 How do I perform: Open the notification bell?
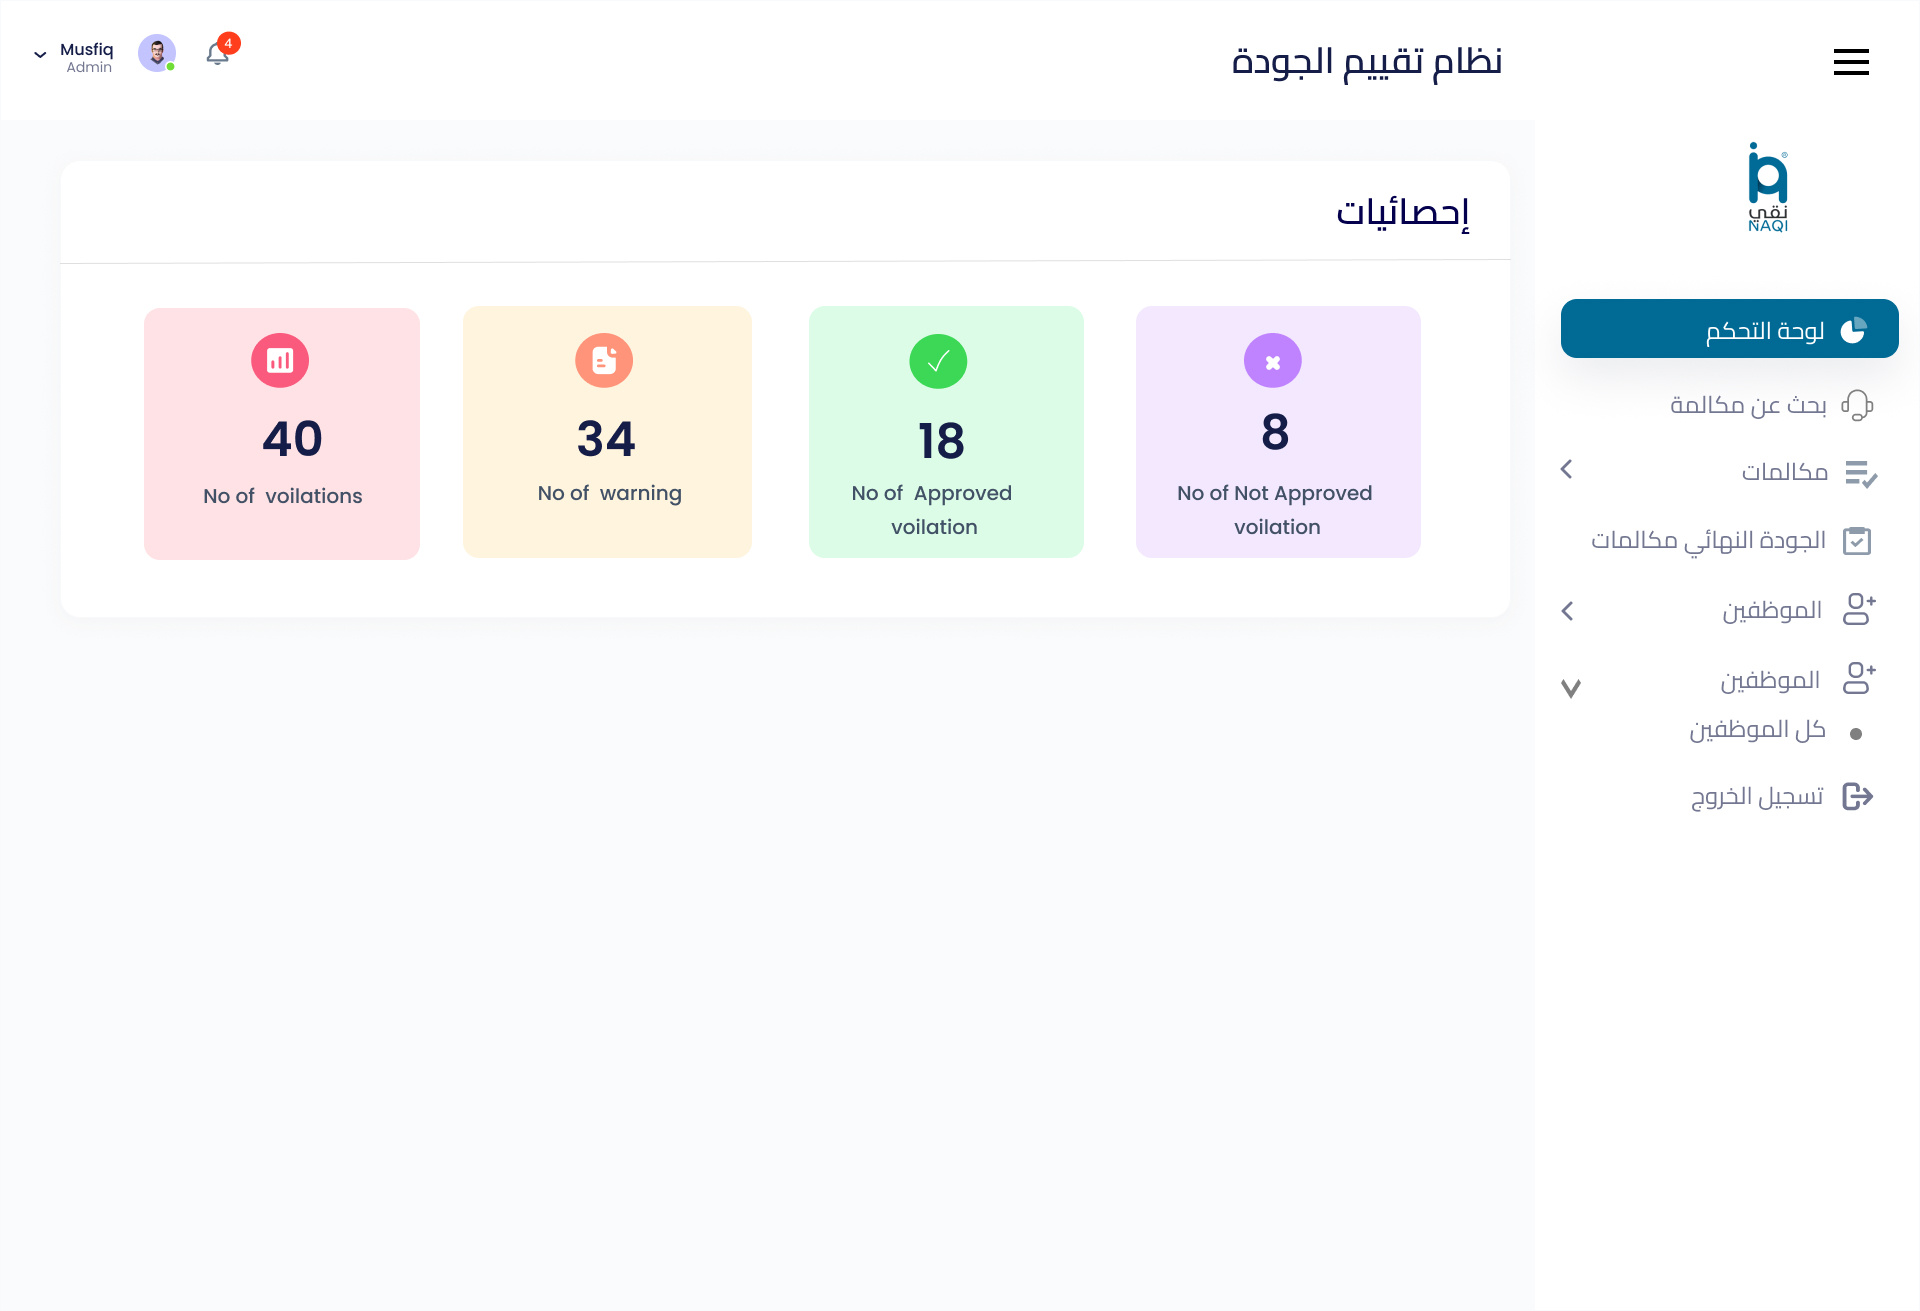tap(217, 54)
